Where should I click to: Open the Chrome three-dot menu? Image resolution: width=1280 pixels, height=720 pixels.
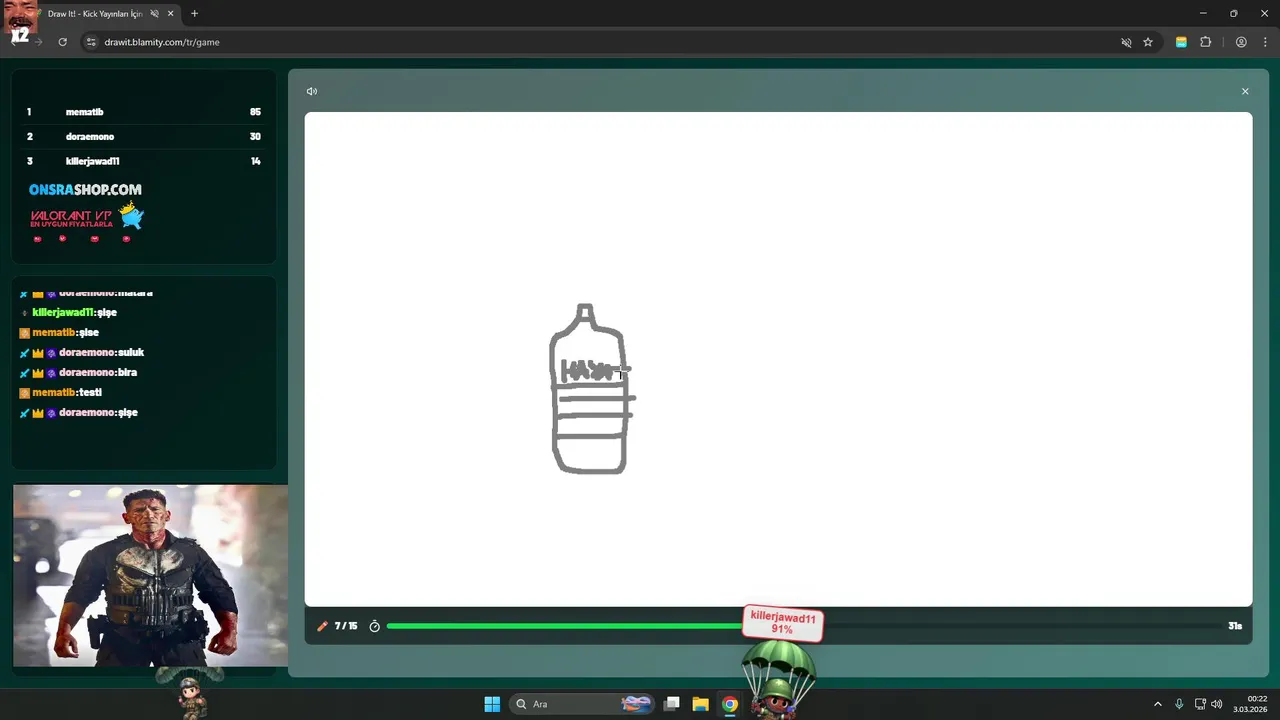(1264, 42)
